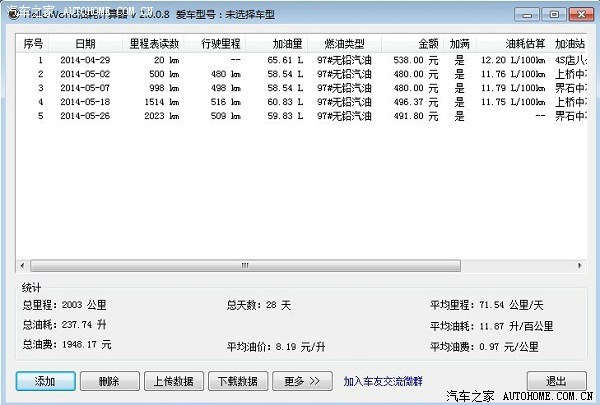Screen dimensions: 600x405
Task: Click the 下载数据 button
Action: (x=237, y=381)
